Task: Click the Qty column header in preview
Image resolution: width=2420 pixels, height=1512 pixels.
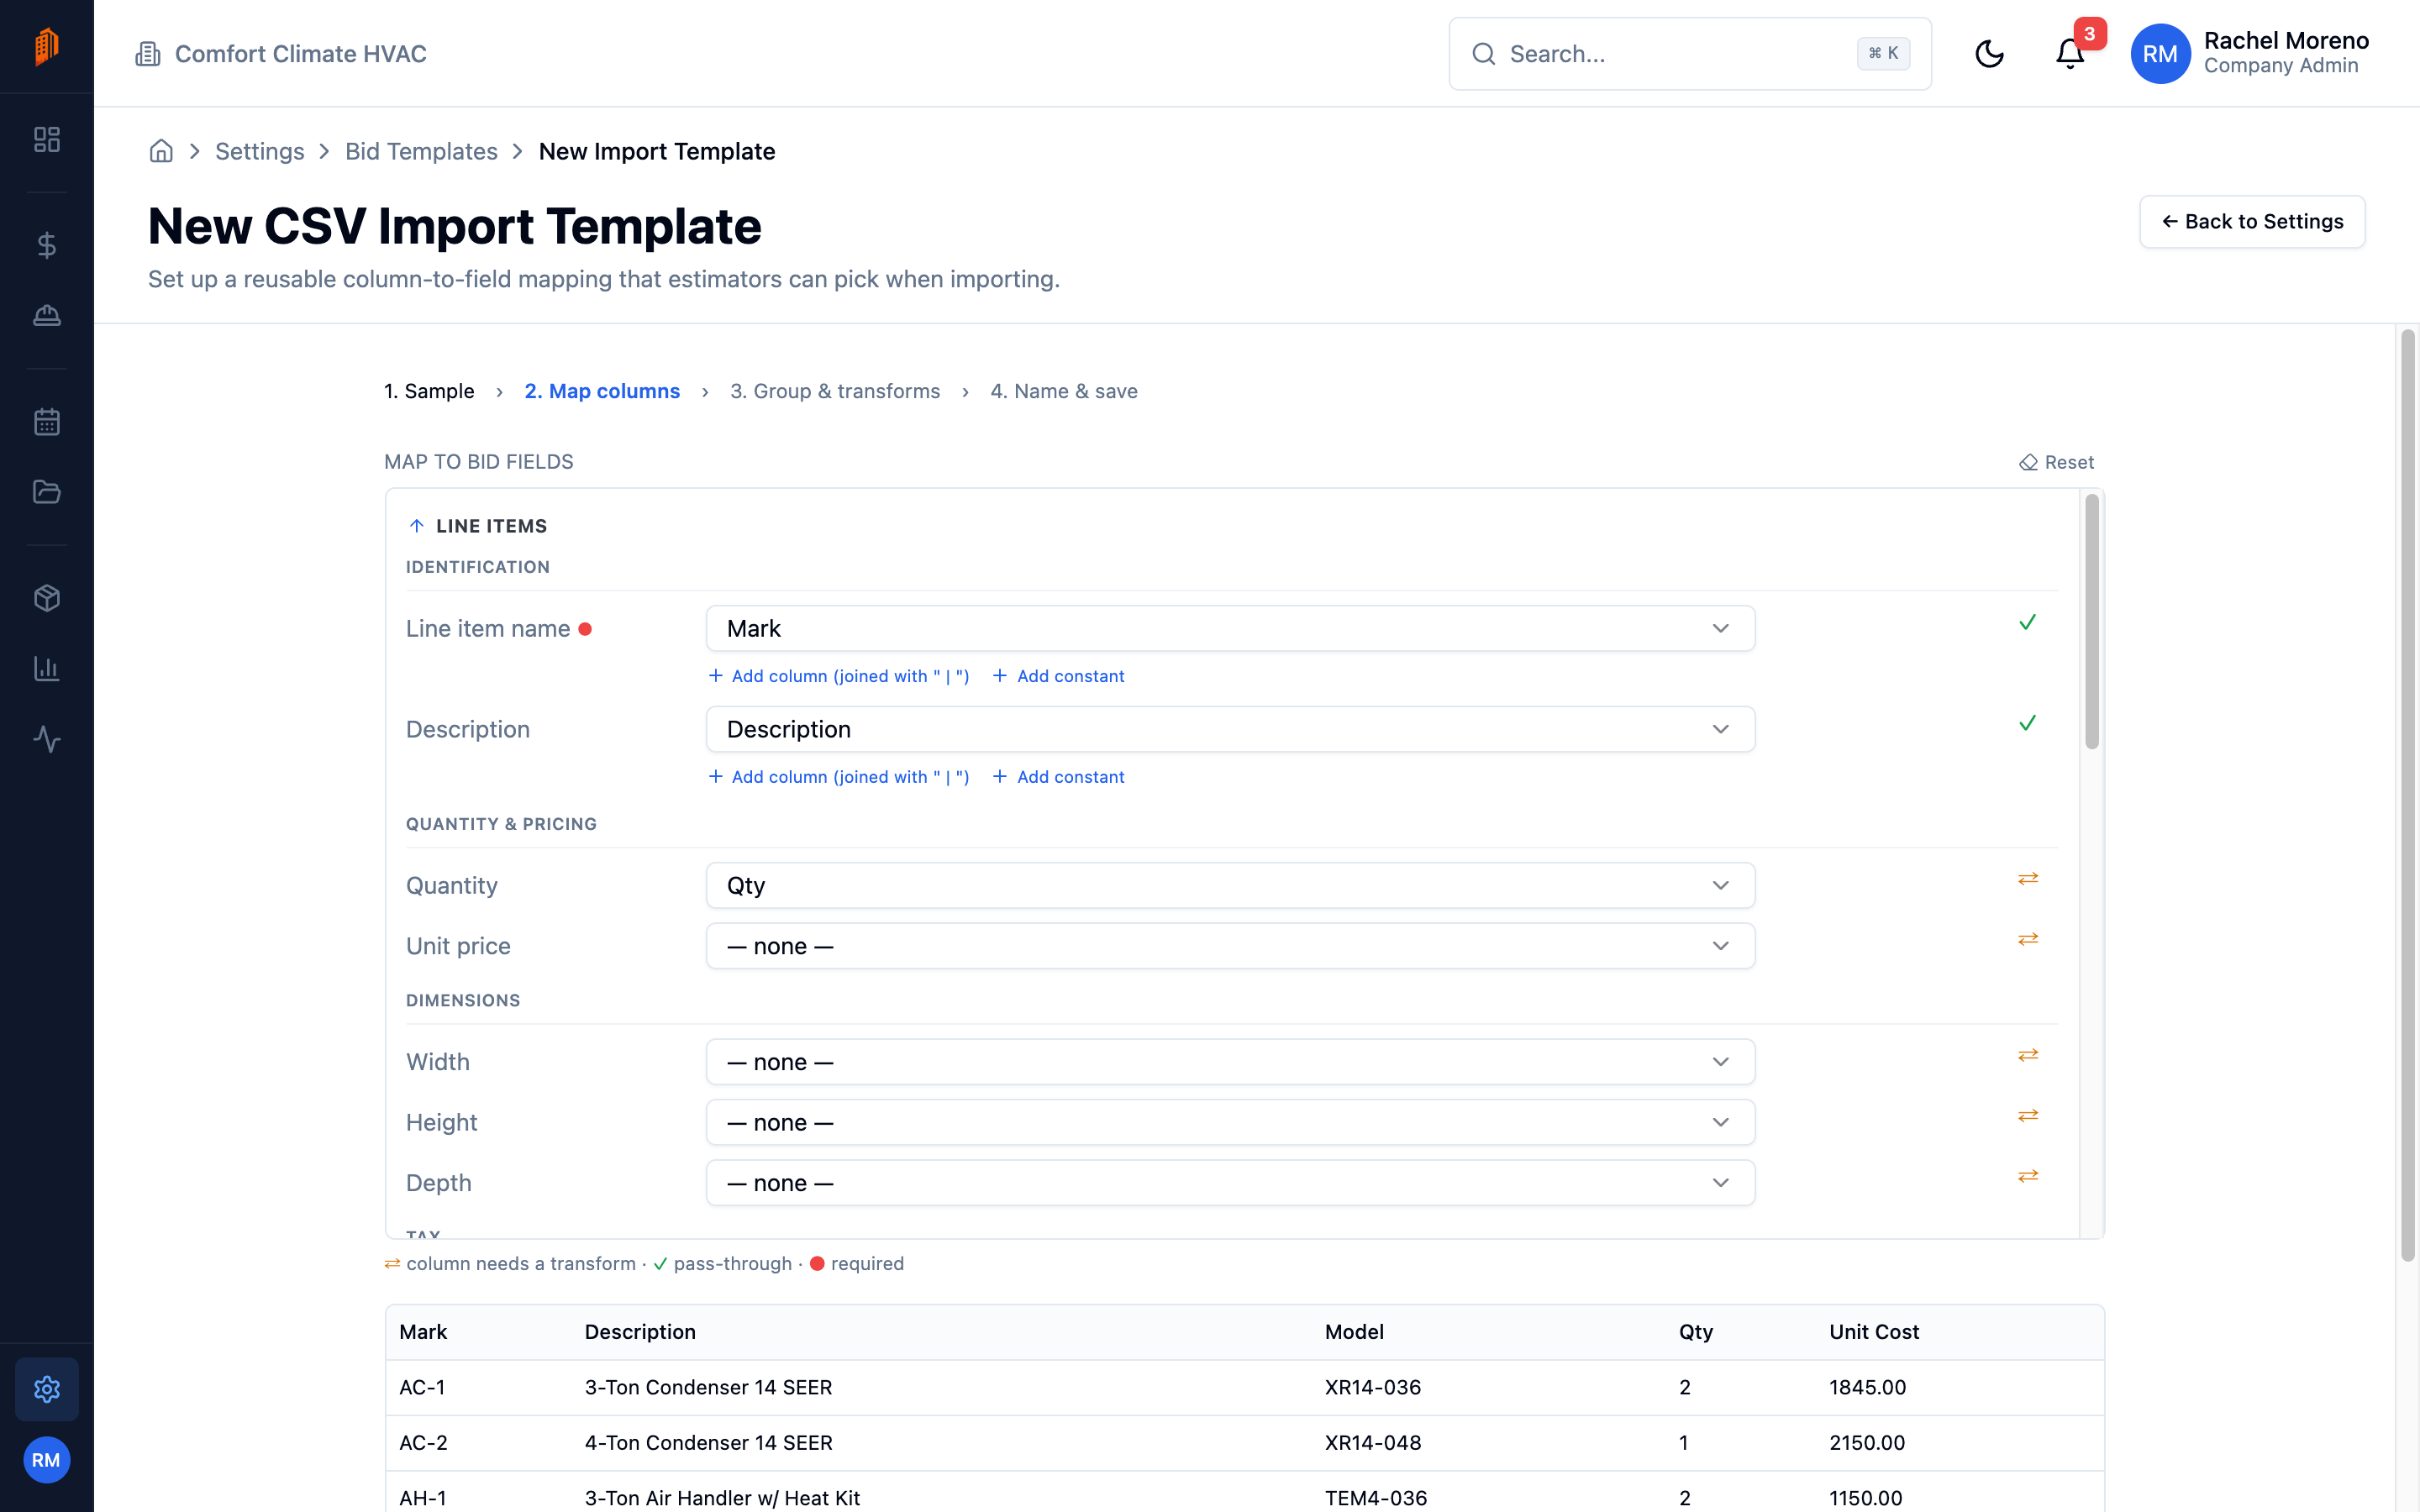Action: click(x=1695, y=1332)
